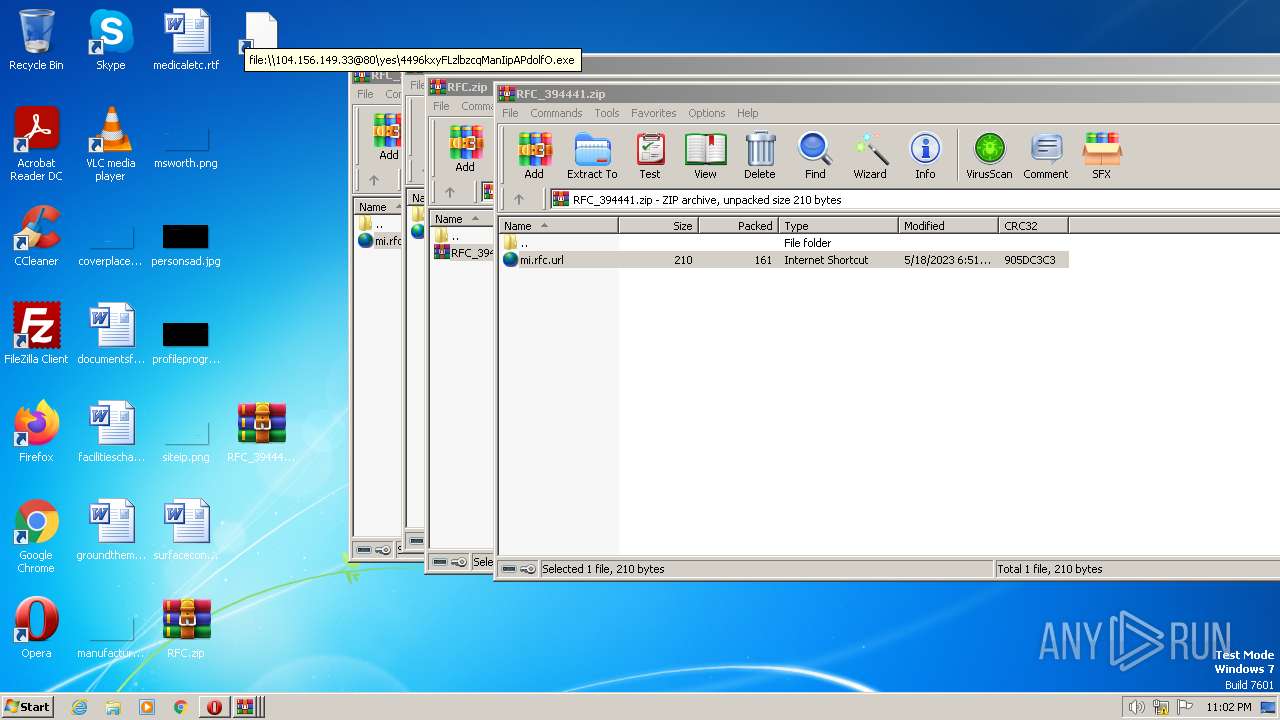The image size is (1280, 720).
Task: Select the parent '..' folder row
Action: [784, 243]
